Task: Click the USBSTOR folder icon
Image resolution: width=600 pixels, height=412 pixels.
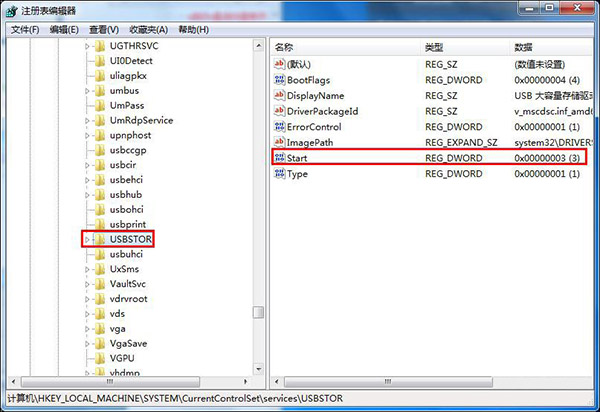Action: point(100,240)
